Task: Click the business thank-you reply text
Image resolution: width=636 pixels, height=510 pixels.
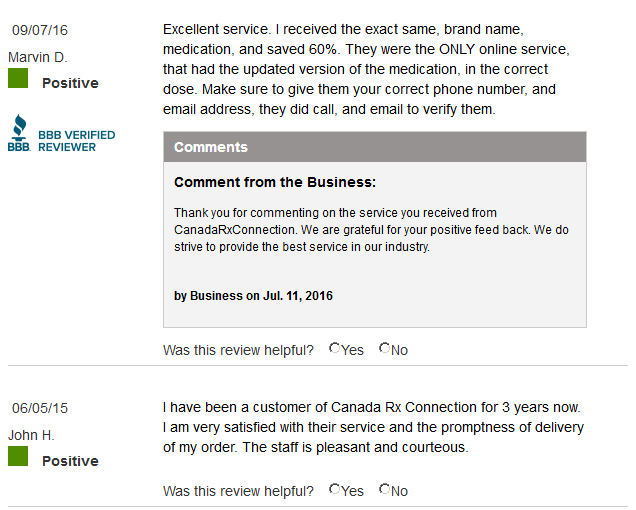Action: (371, 230)
